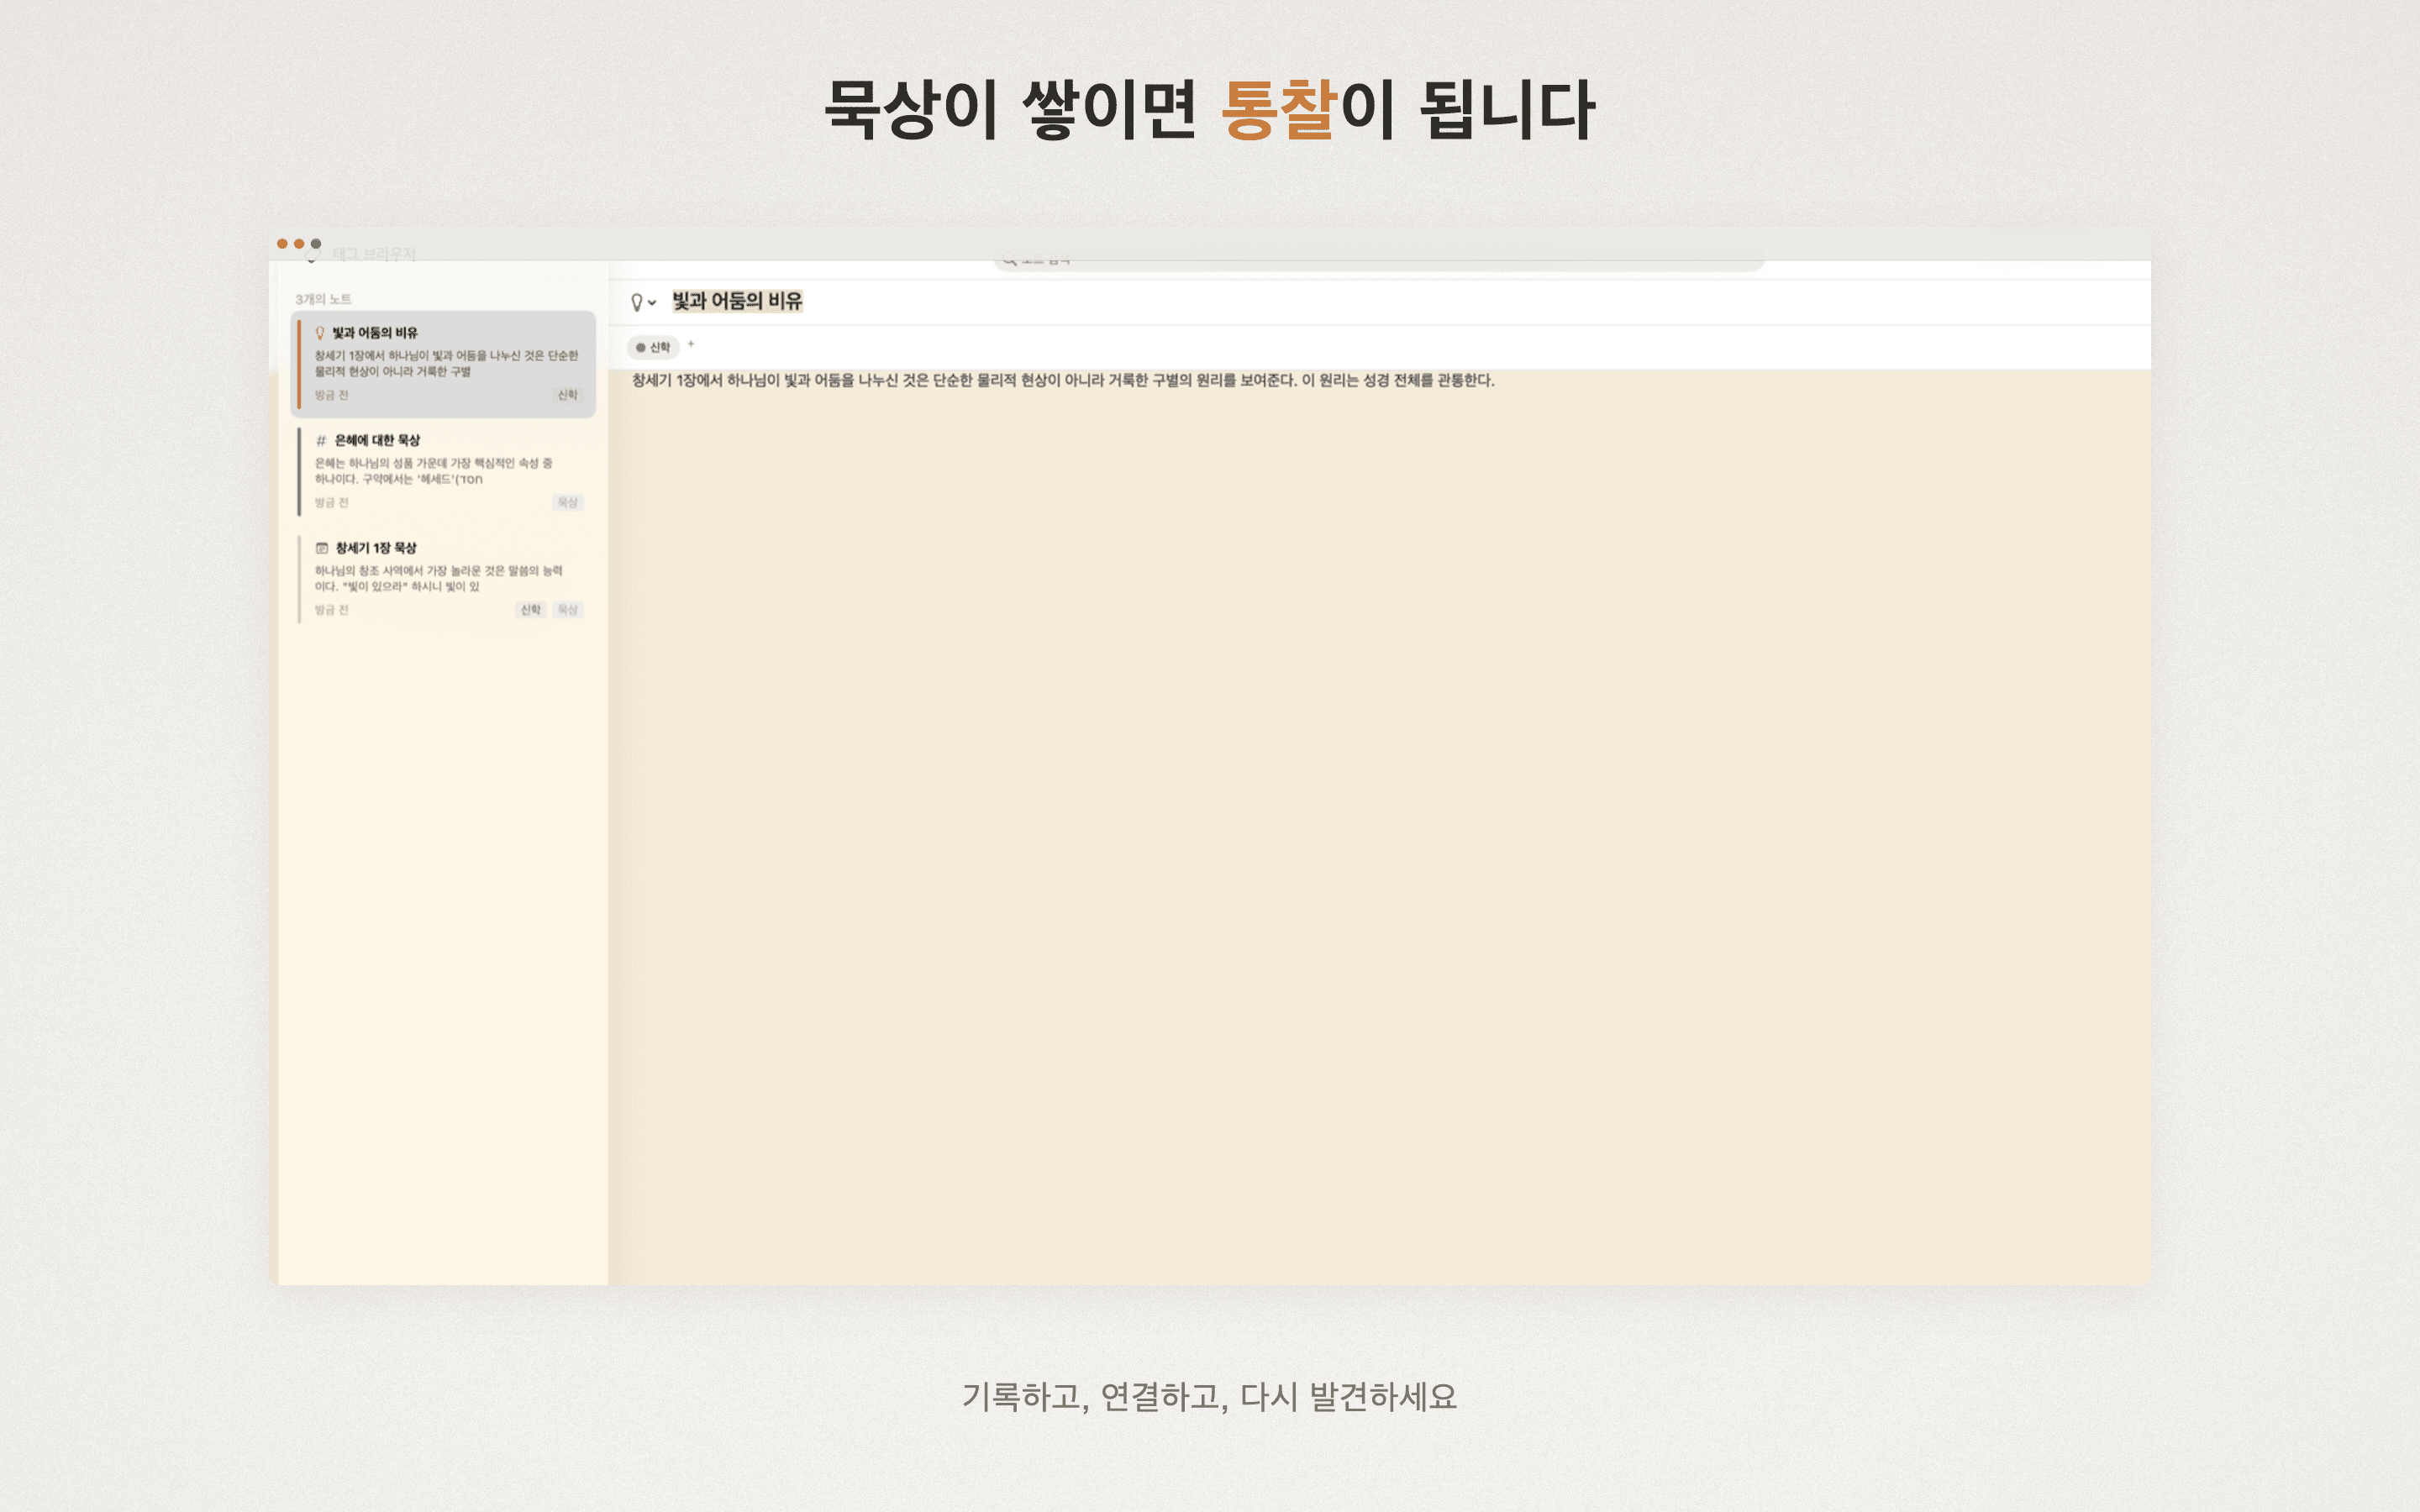
Task: Click the lightbulb icon on the 빛과 어둠의 비유 card
Action: [x=320, y=333]
